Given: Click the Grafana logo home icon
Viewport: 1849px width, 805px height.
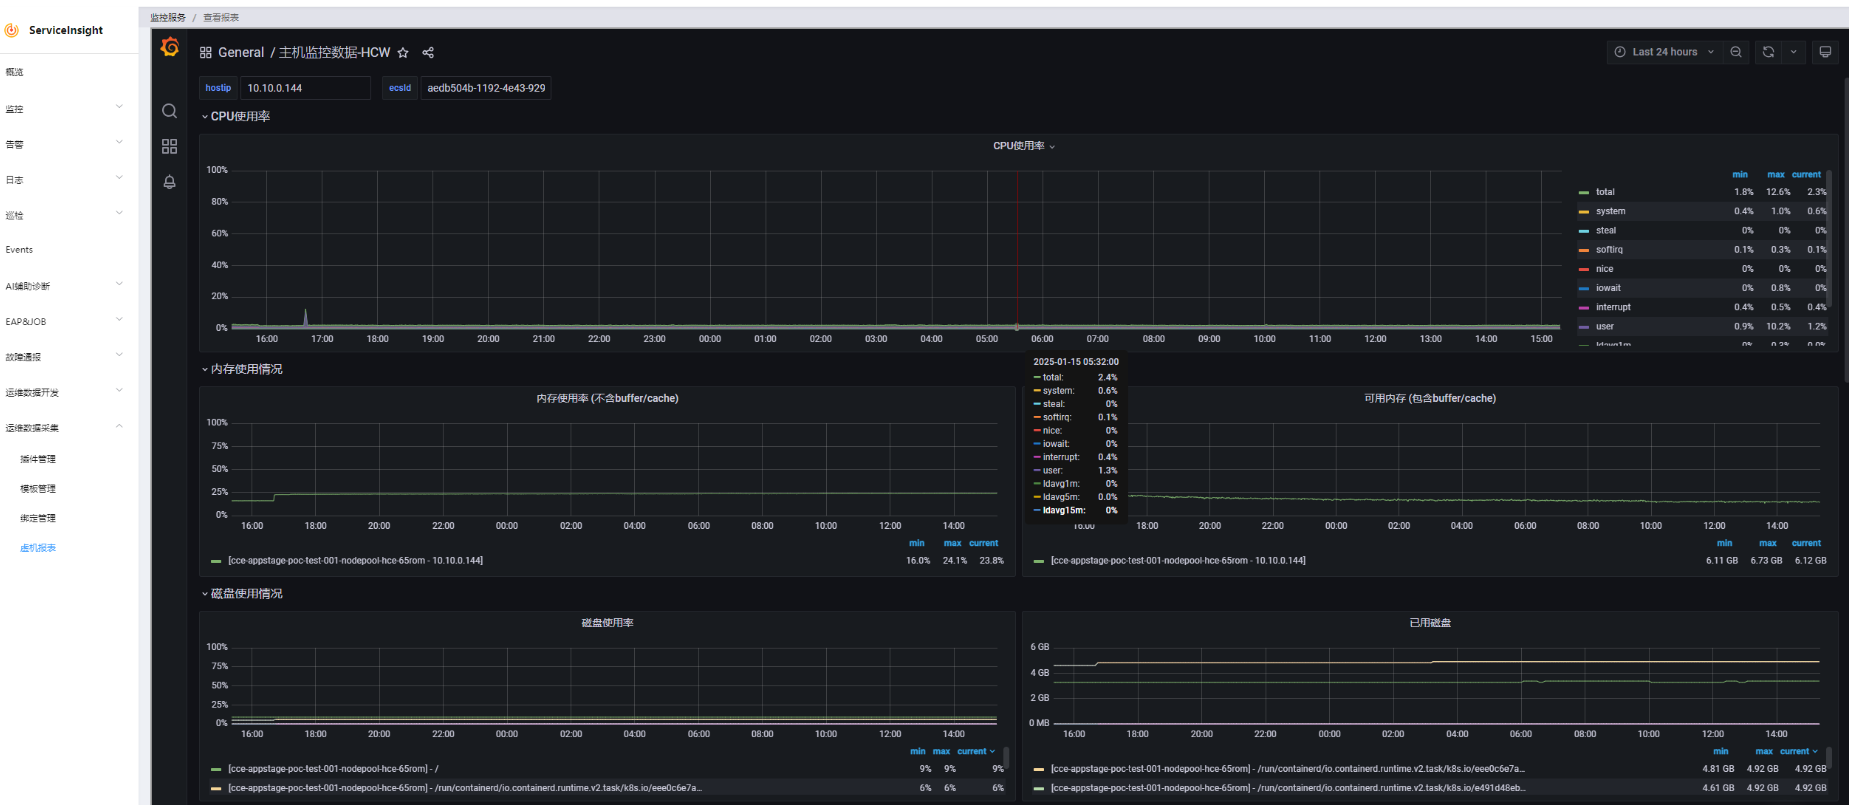Looking at the screenshot, I should coord(170,47).
